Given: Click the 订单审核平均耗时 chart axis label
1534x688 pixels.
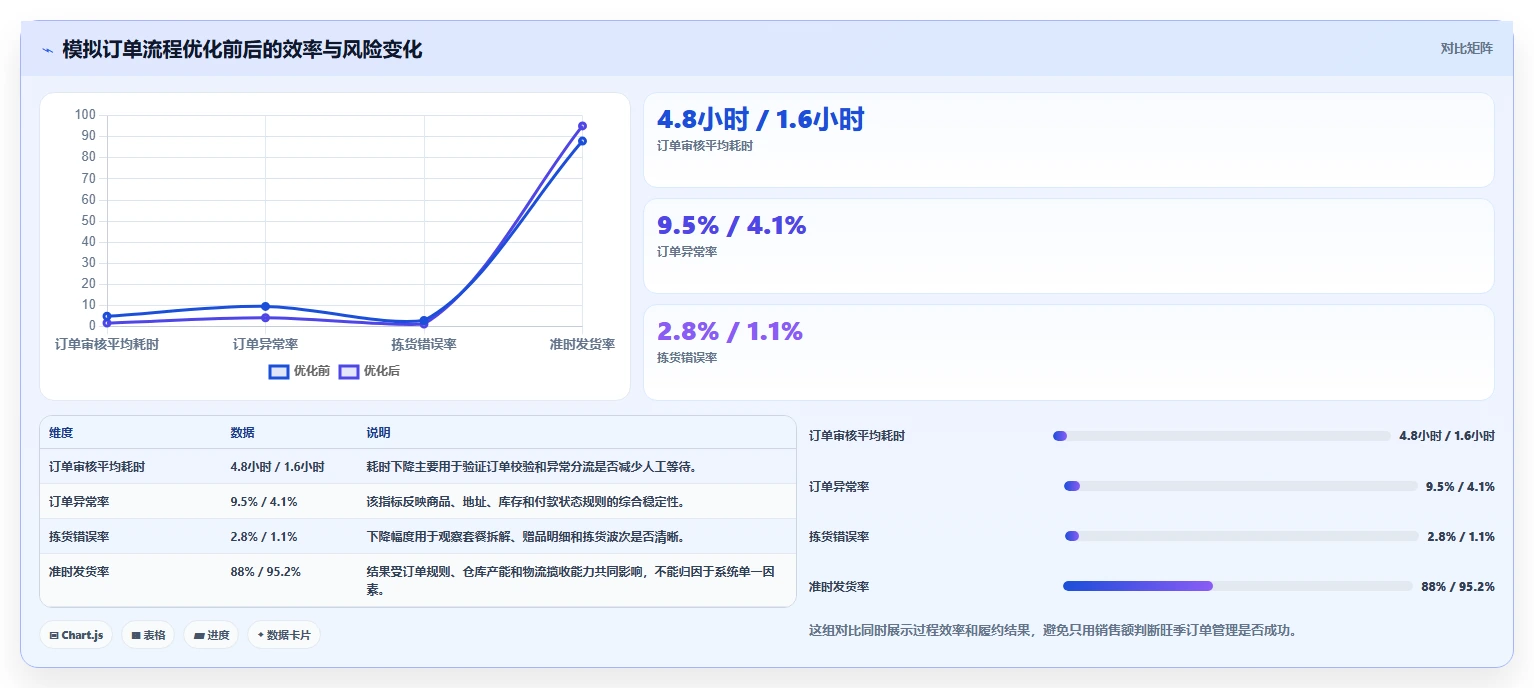Looking at the screenshot, I should (x=107, y=344).
